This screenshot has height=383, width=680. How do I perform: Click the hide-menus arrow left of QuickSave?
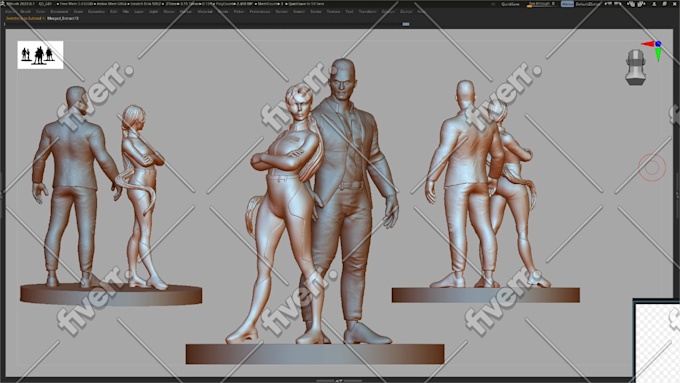point(494,4)
